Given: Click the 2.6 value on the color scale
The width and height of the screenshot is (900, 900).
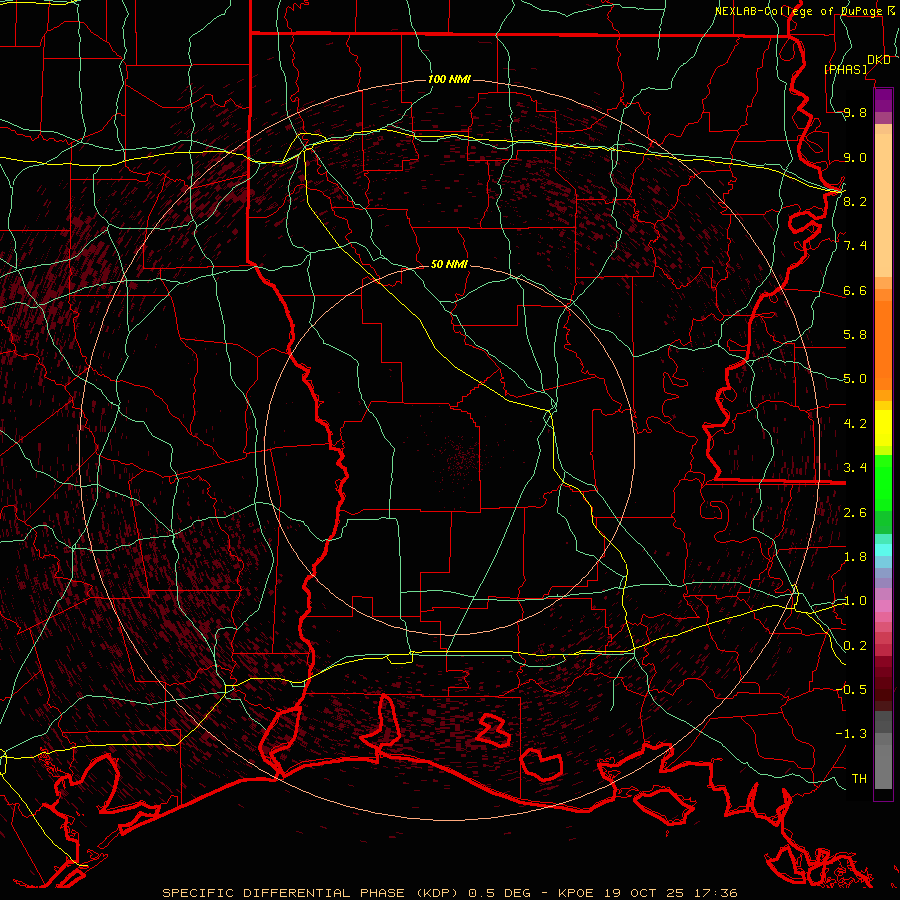Looking at the screenshot, I should click(x=855, y=512).
